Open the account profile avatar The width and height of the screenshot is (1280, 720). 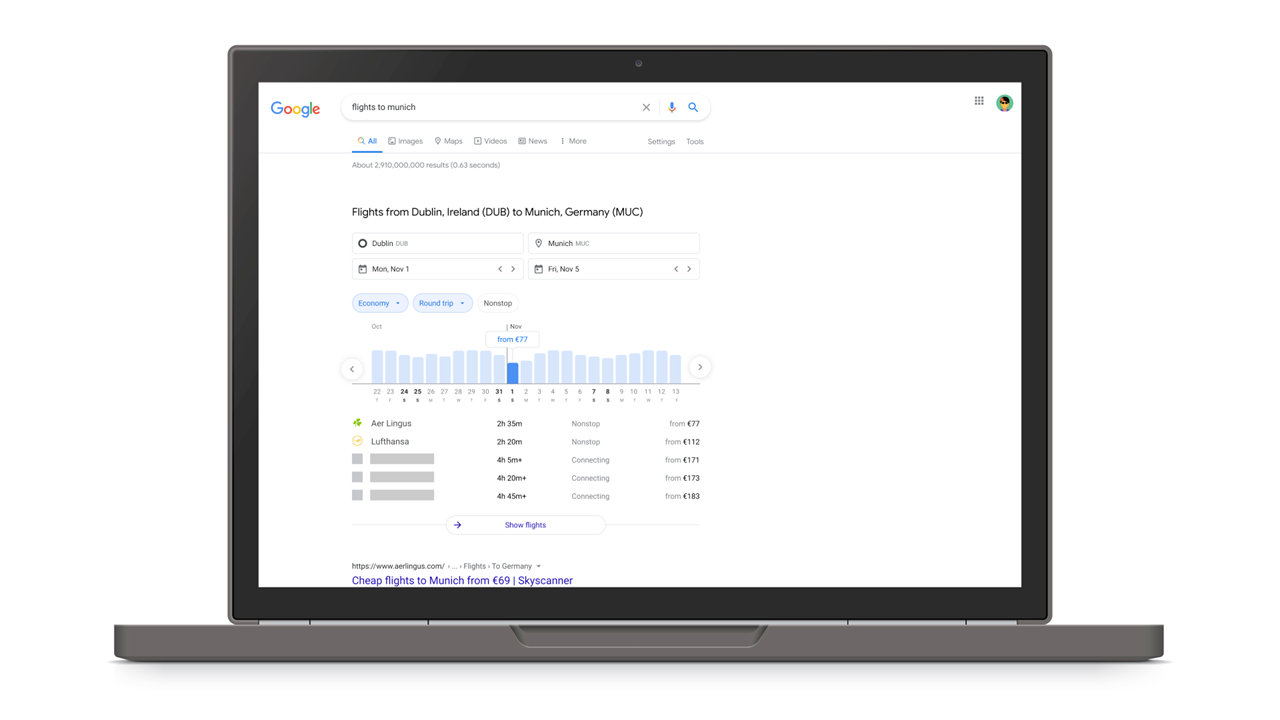(x=1004, y=103)
